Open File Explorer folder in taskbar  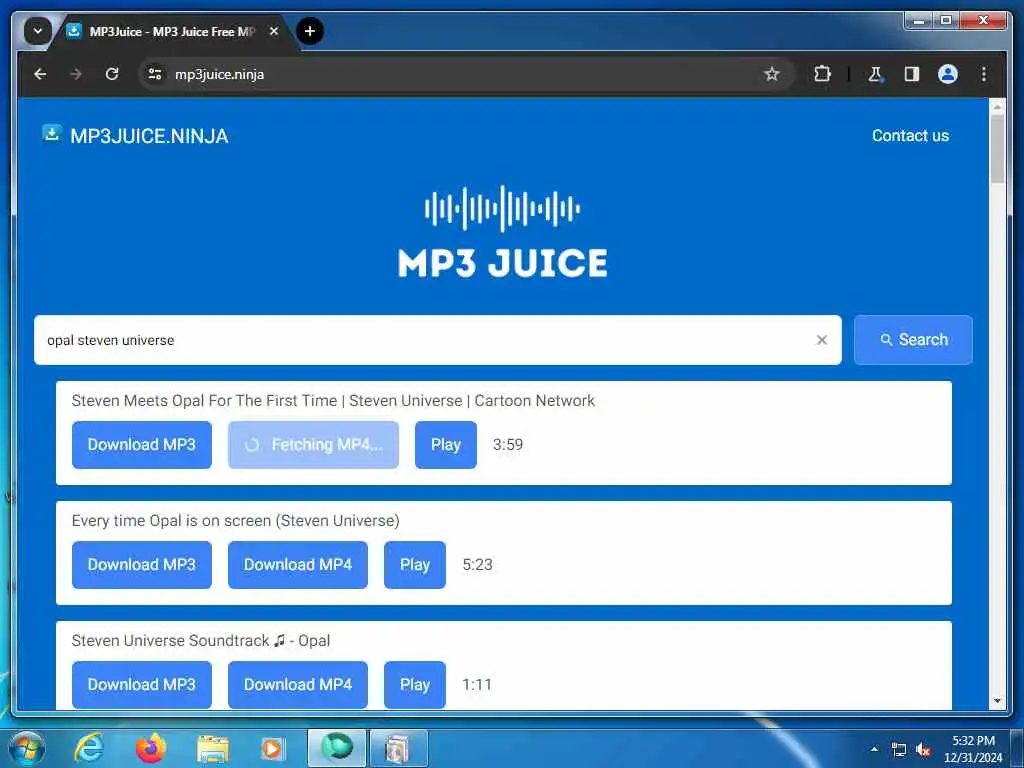[212, 749]
